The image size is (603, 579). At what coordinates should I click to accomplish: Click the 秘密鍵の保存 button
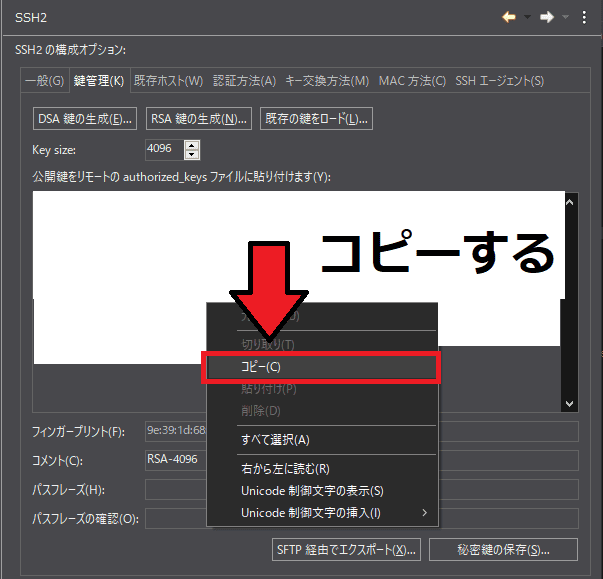click(503, 550)
